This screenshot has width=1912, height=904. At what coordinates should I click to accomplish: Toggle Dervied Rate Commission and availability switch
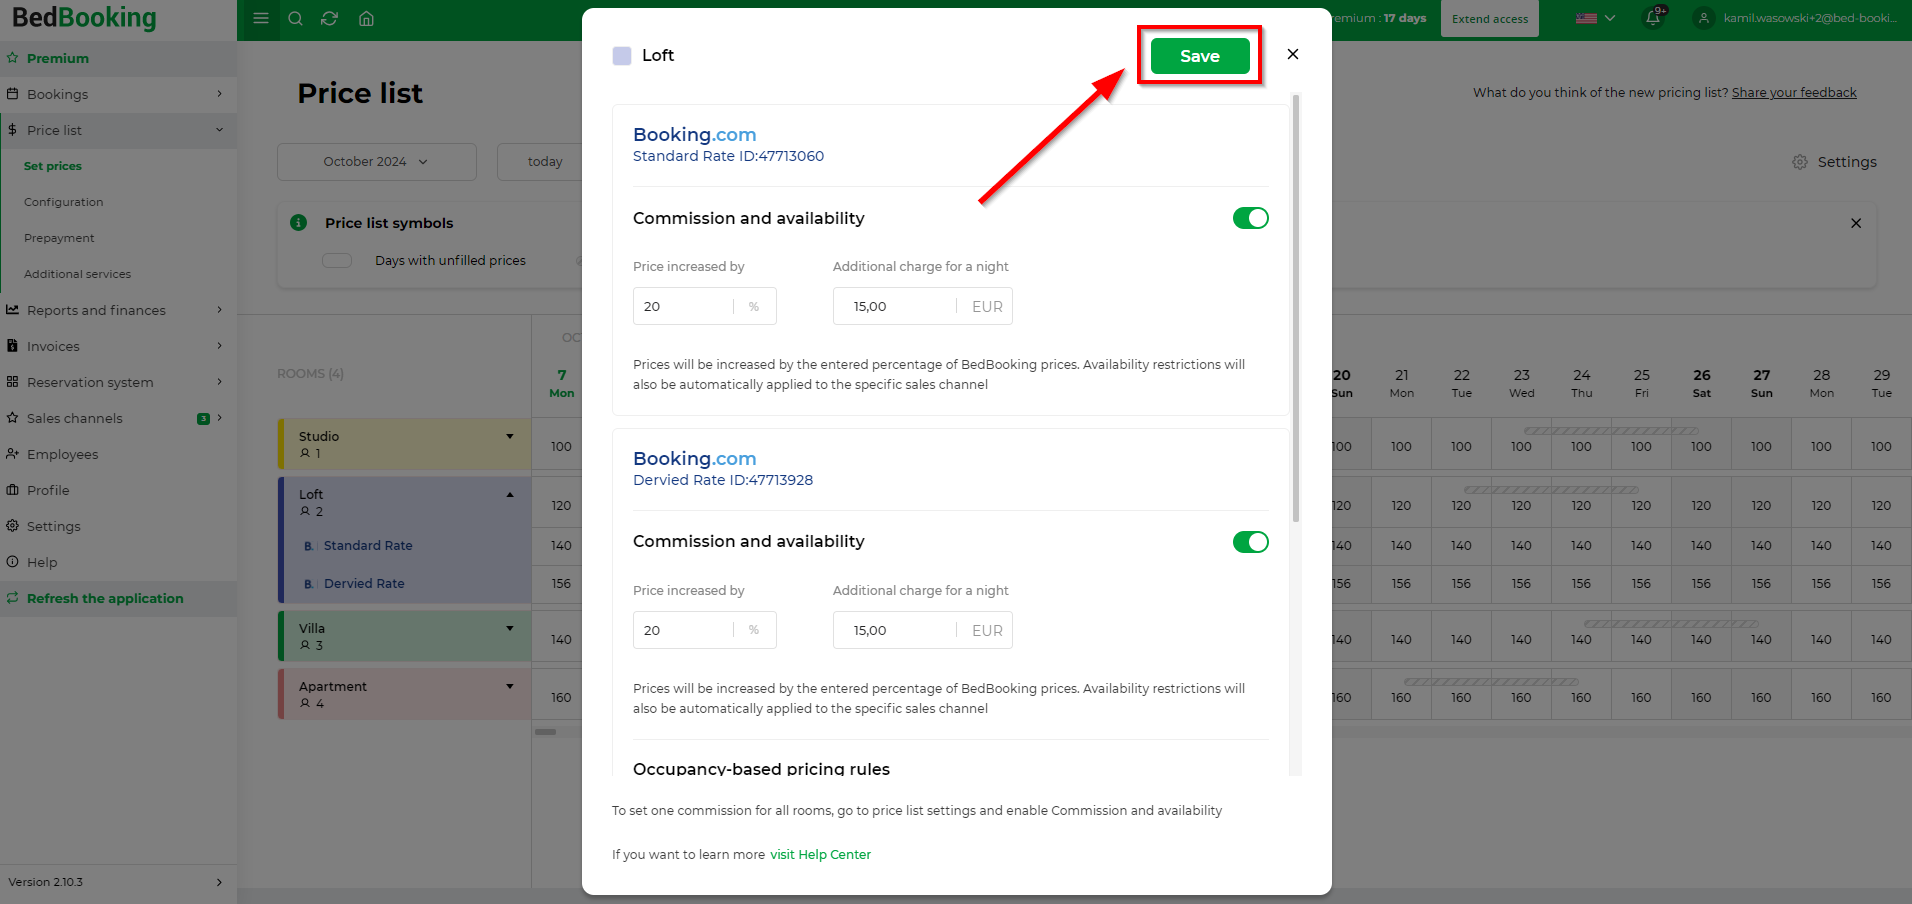pyautogui.click(x=1250, y=542)
